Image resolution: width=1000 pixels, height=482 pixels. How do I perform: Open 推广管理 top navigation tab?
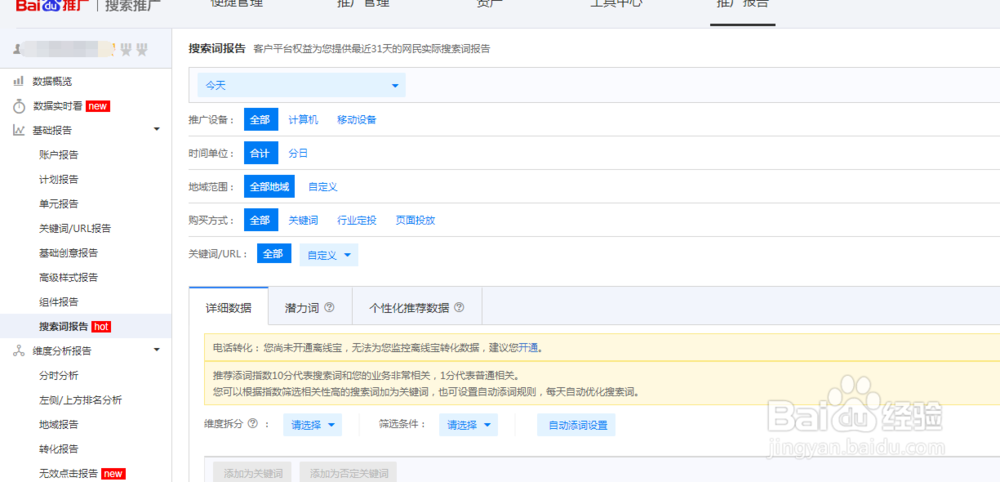[x=363, y=5]
